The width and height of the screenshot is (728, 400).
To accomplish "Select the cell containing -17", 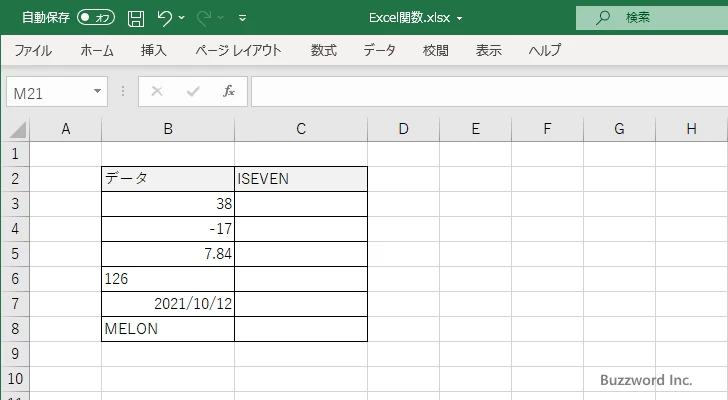I will (x=168, y=229).
